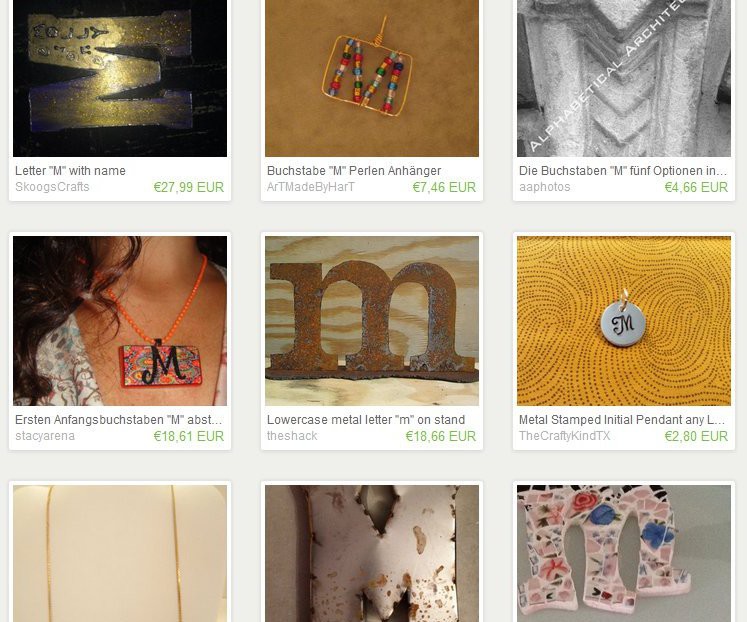Viewport: 747px width, 622px height.
Task: Open the distressed white metal M image
Action: pyautogui.click(x=372, y=553)
